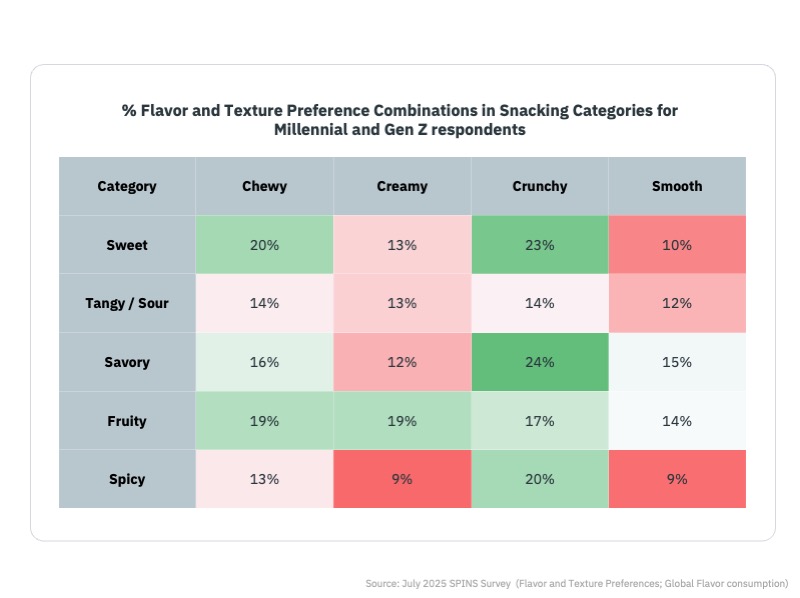Select the Chewy column header
The image size is (800, 598).
[264, 186]
